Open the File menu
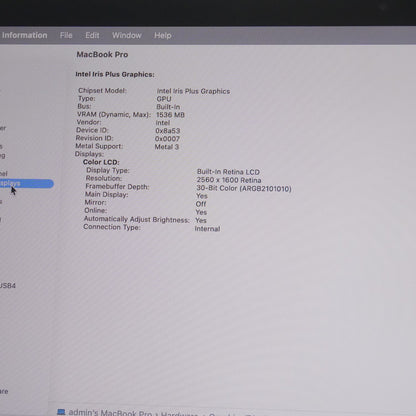Viewport: 416px width, 416px height. click(66, 35)
